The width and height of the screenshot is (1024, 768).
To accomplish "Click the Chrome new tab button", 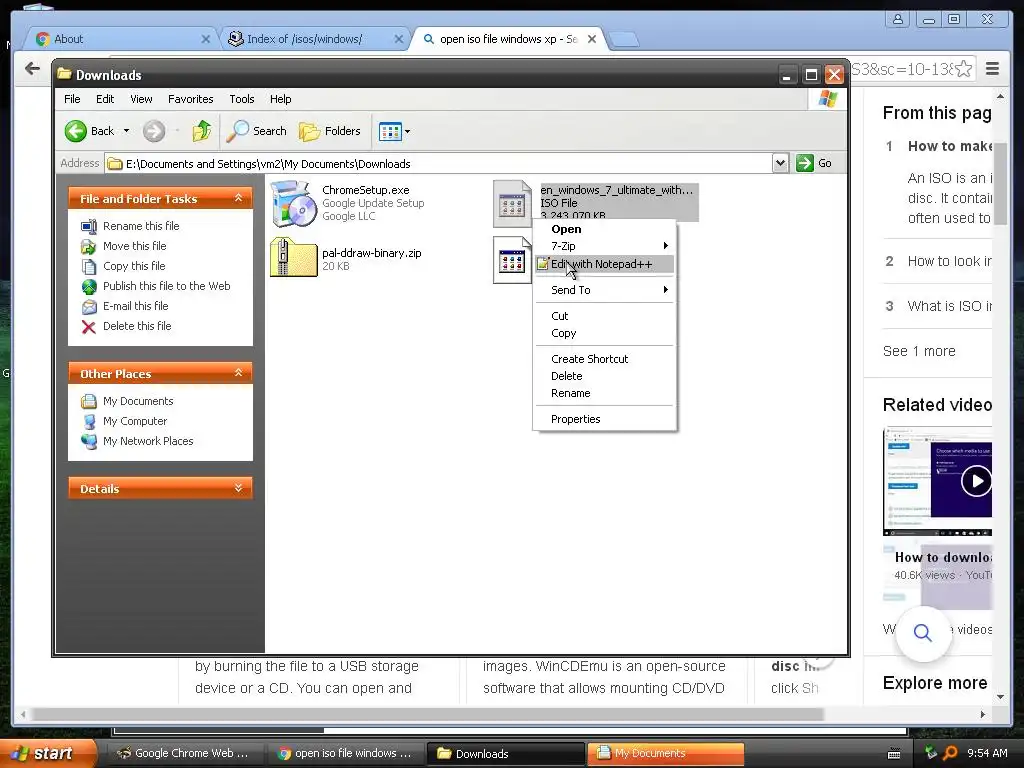I will (624, 40).
